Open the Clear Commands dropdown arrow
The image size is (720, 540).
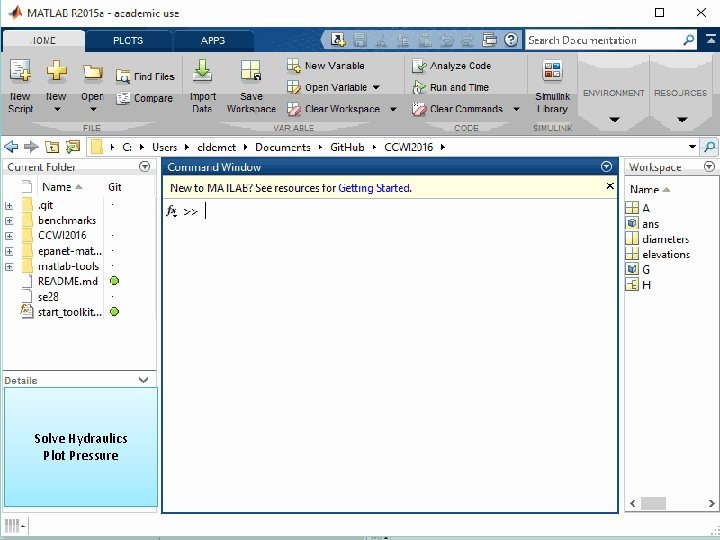click(x=516, y=109)
